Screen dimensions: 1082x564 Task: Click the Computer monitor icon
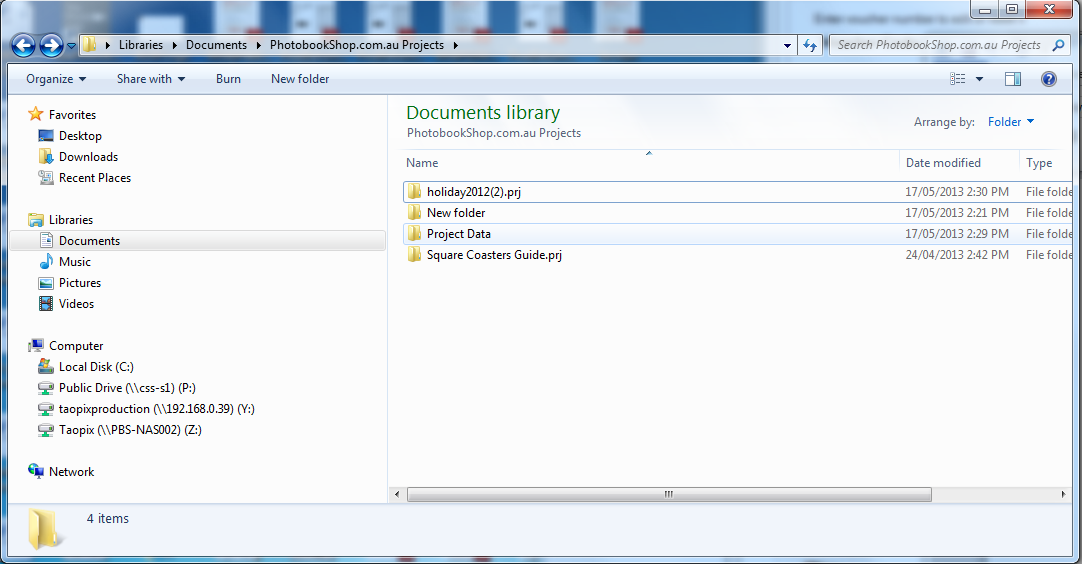tap(36, 345)
